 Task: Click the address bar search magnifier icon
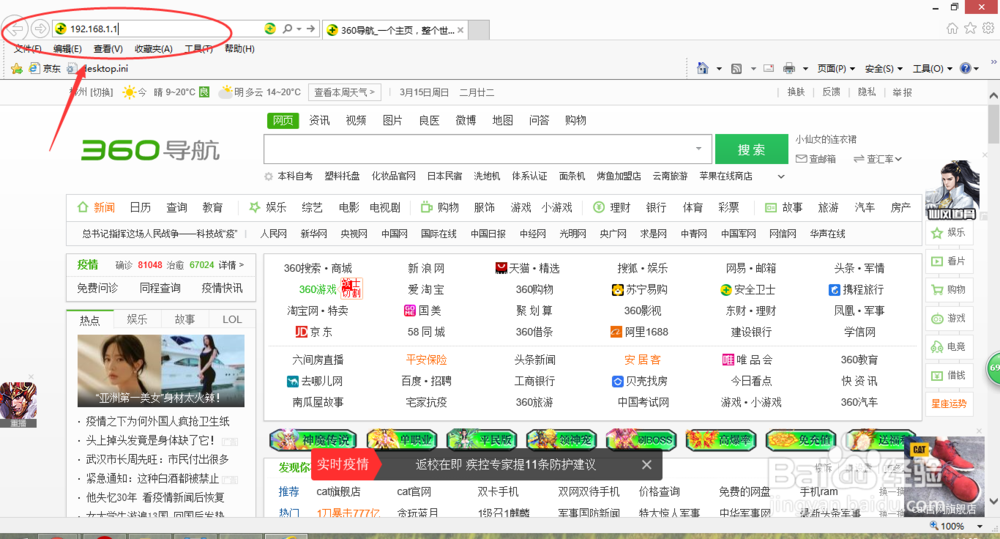coord(287,29)
